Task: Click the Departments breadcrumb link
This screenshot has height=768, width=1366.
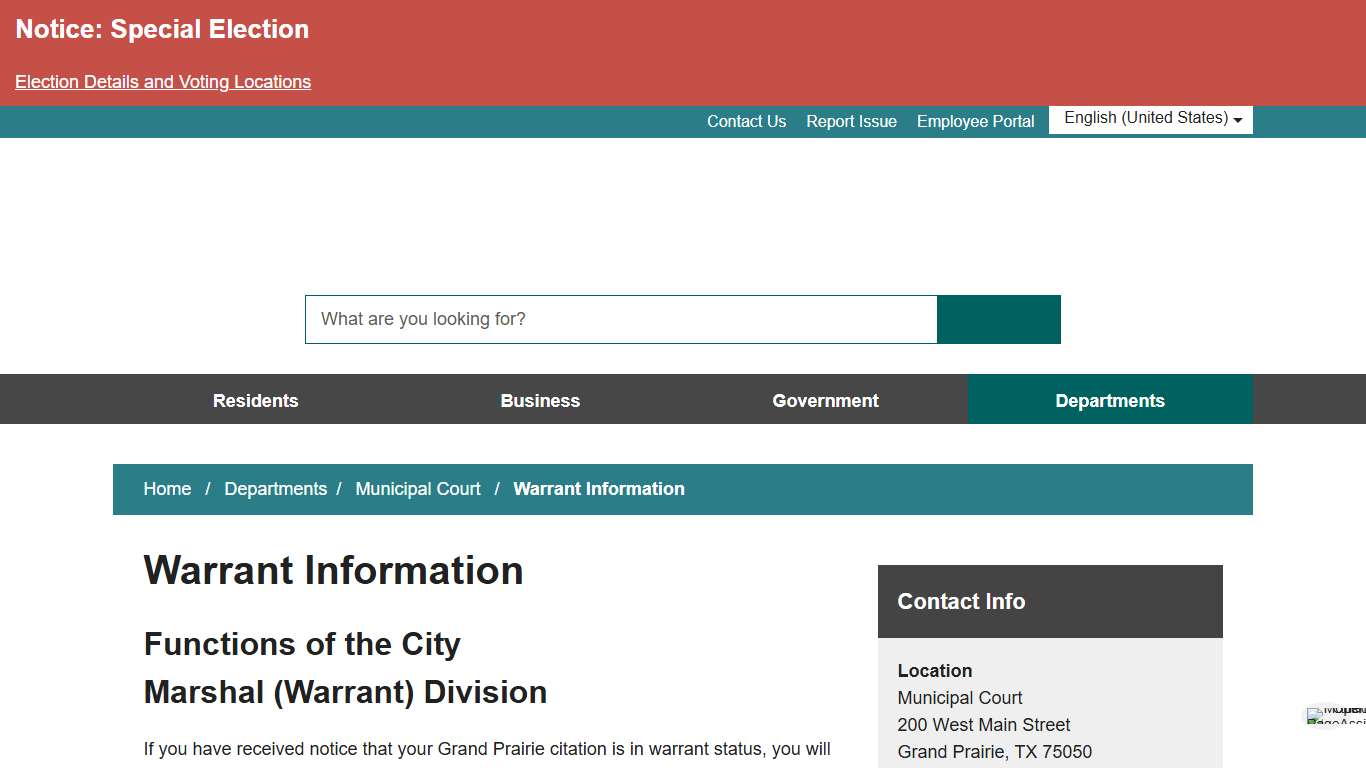Action: [276, 489]
